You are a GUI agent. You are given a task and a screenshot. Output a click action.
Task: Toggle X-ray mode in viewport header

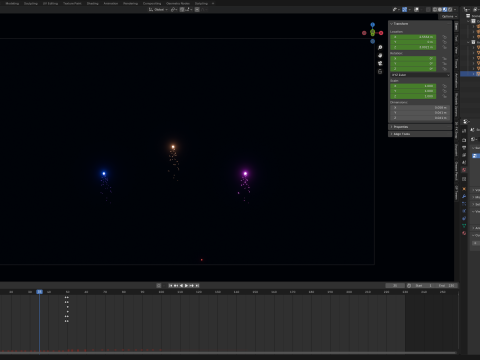428,9
